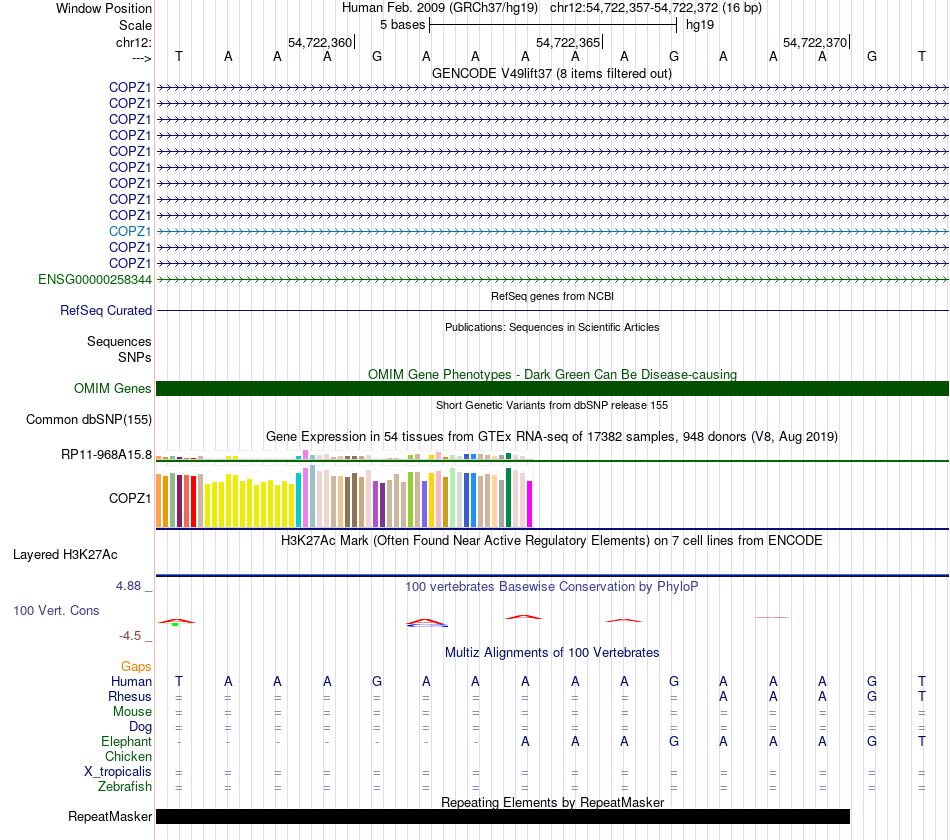Image resolution: width=950 pixels, height=840 pixels.
Task: Open 'Repeating Elements by RepeatMasker' title
Action: [x=553, y=802]
